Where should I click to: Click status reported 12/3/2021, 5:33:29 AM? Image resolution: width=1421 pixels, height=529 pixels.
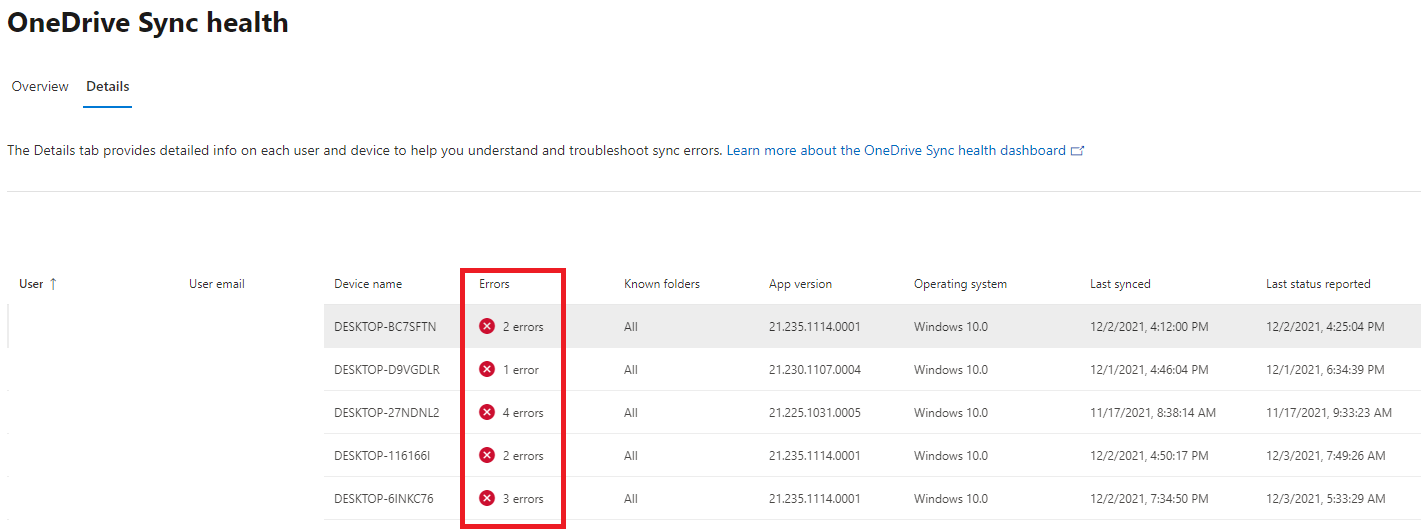1326,499
